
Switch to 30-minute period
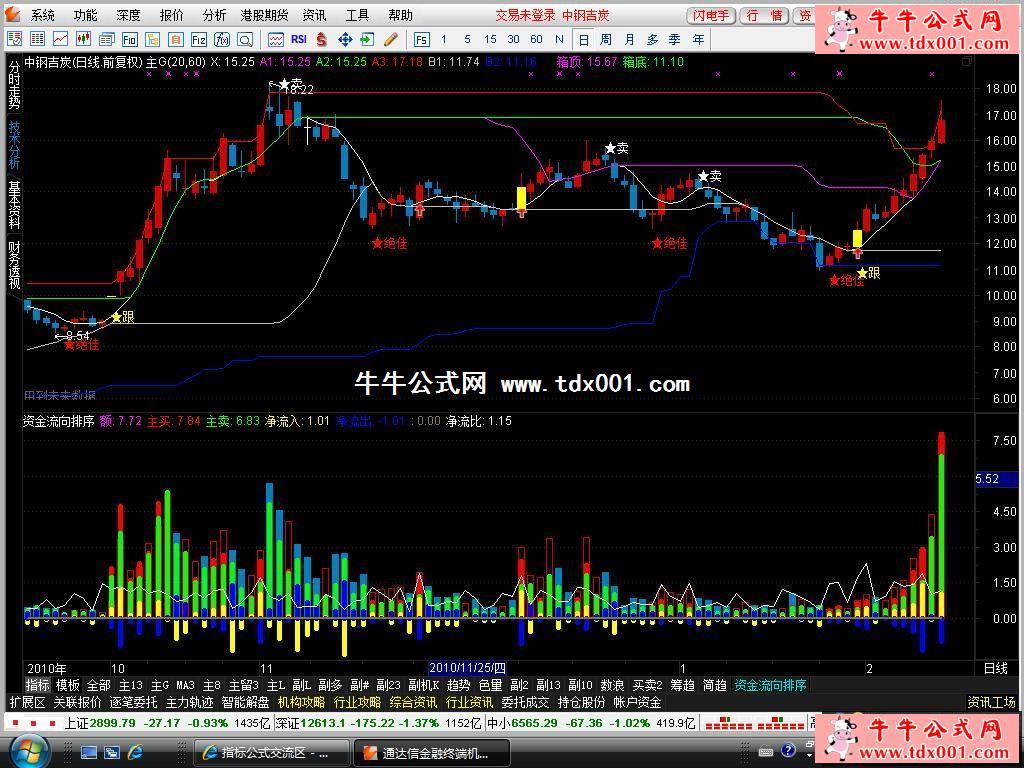(x=513, y=40)
